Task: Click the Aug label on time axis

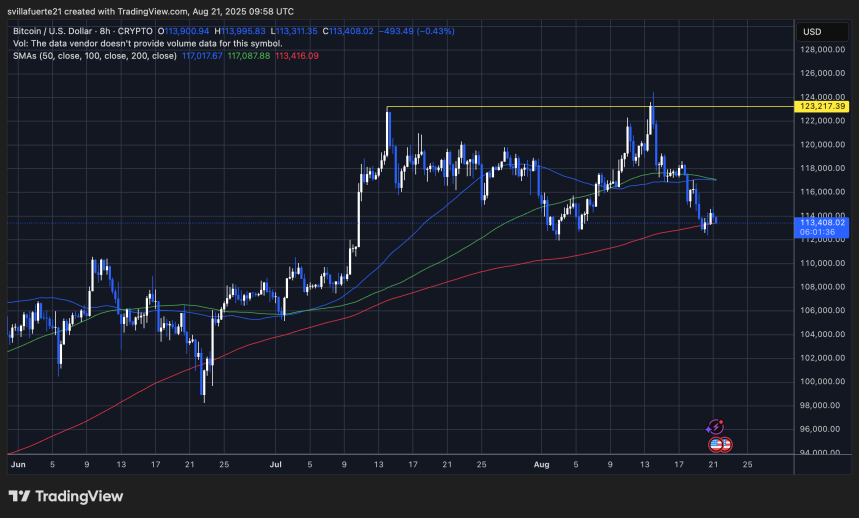Action: click(x=542, y=465)
